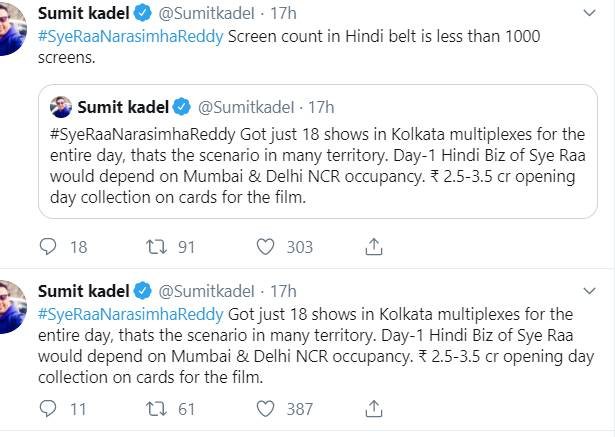This screenshot has width=615, height=437.
Task: Like the second tweet with 387 likes
Action: 265,408
